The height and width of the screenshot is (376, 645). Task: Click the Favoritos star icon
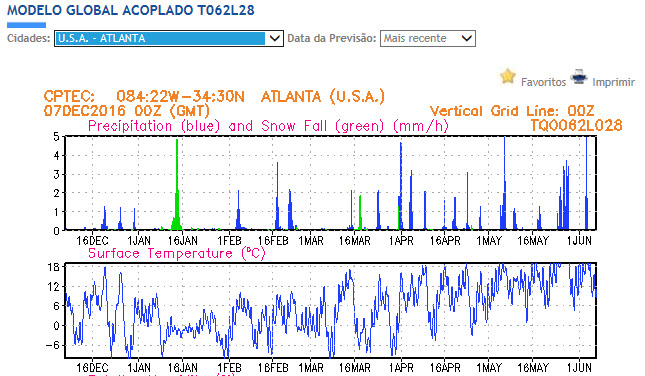[508, 76]
